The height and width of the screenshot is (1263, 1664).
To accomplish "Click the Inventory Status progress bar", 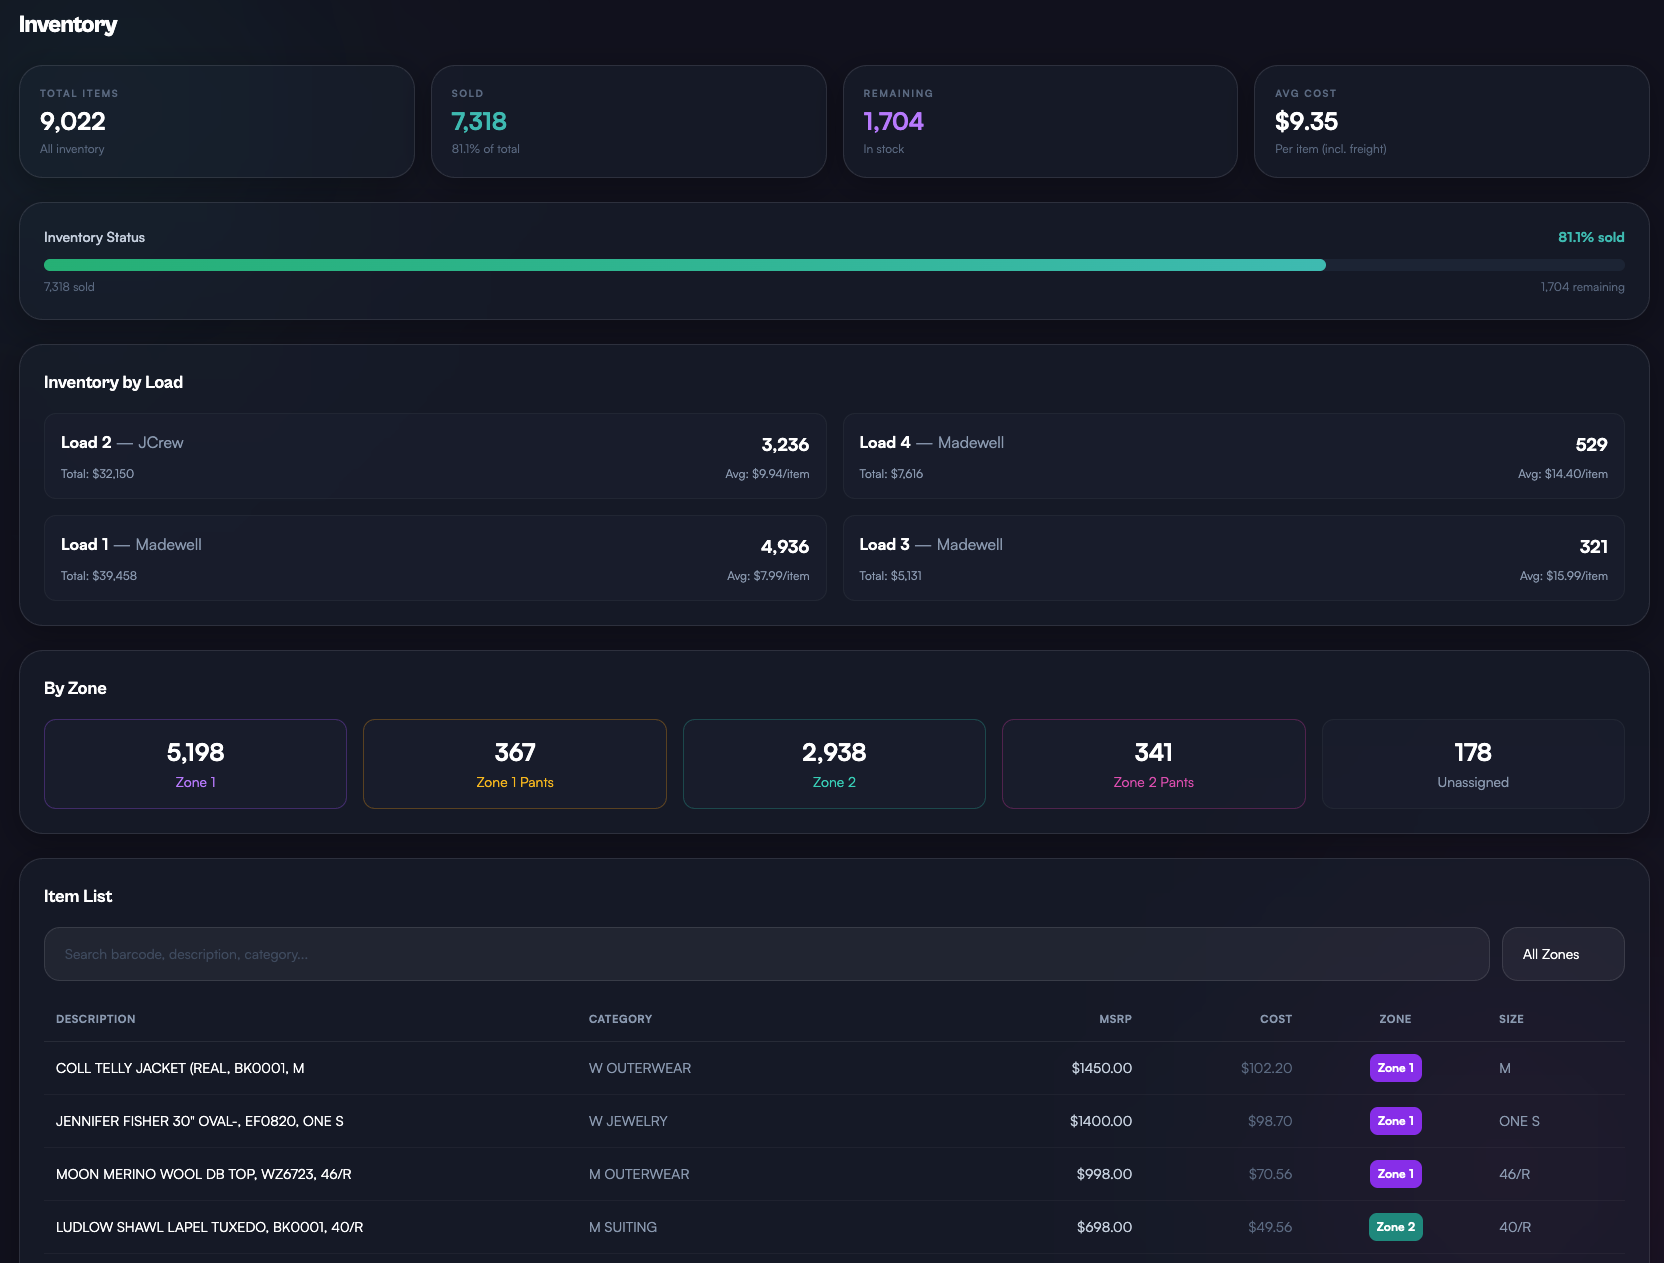I will coord(834,265).
